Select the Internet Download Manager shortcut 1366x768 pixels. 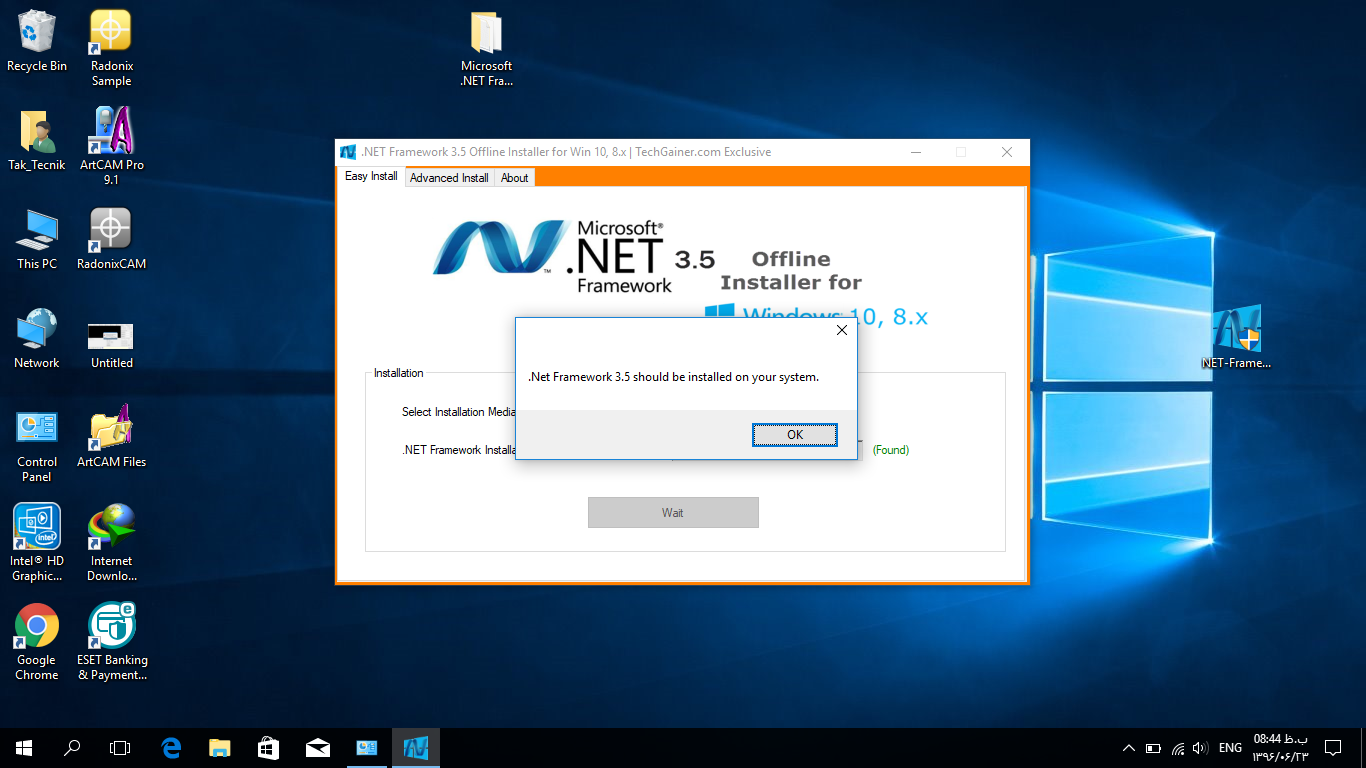pyautogui.click(x=111, y=543)
